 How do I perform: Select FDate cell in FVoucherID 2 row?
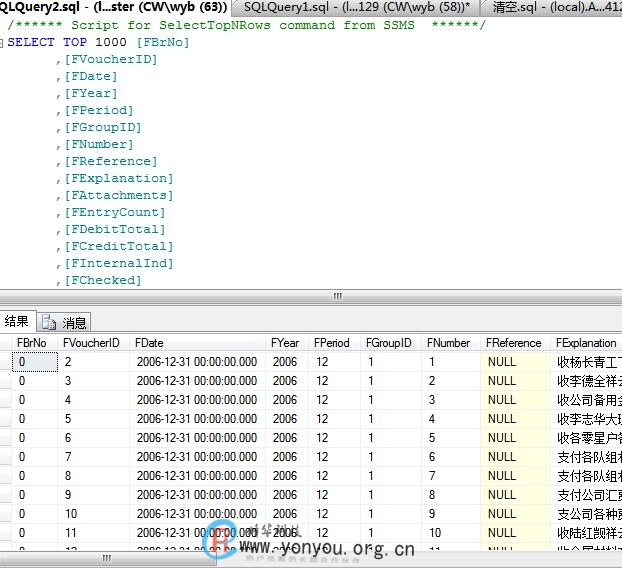point(197,362)
